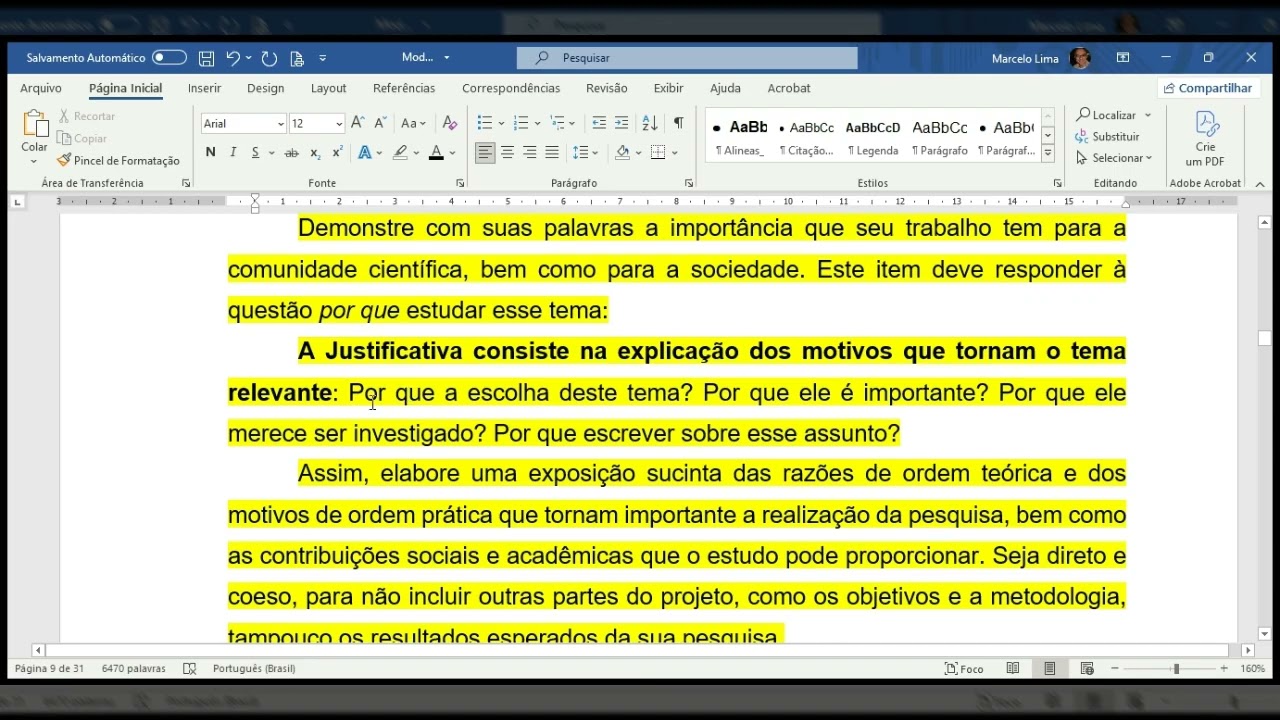The image size is (1280, 720).
Task: Click Pincel de Formatação
Action: pyautogui.click(x=118, y=160)
